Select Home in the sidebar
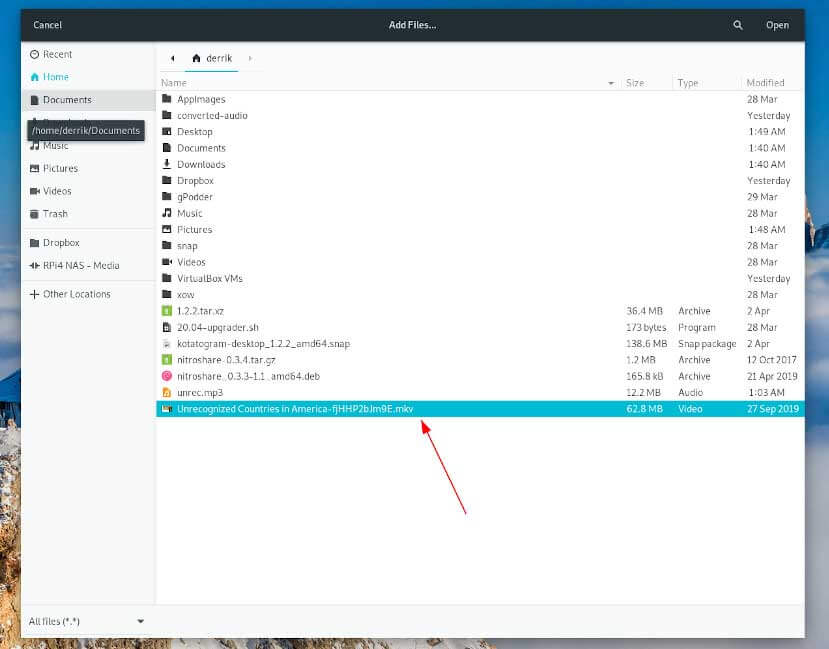The width and height of the screenshot is (829, 649). point(88,77)
